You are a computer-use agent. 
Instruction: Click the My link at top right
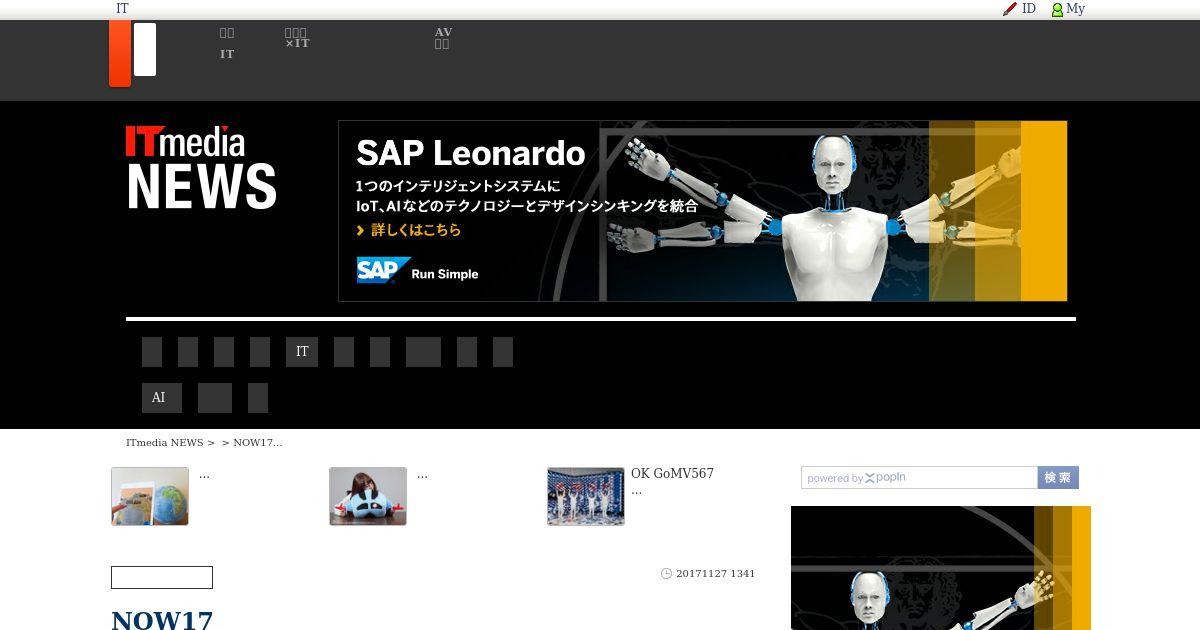(1075, 9)
